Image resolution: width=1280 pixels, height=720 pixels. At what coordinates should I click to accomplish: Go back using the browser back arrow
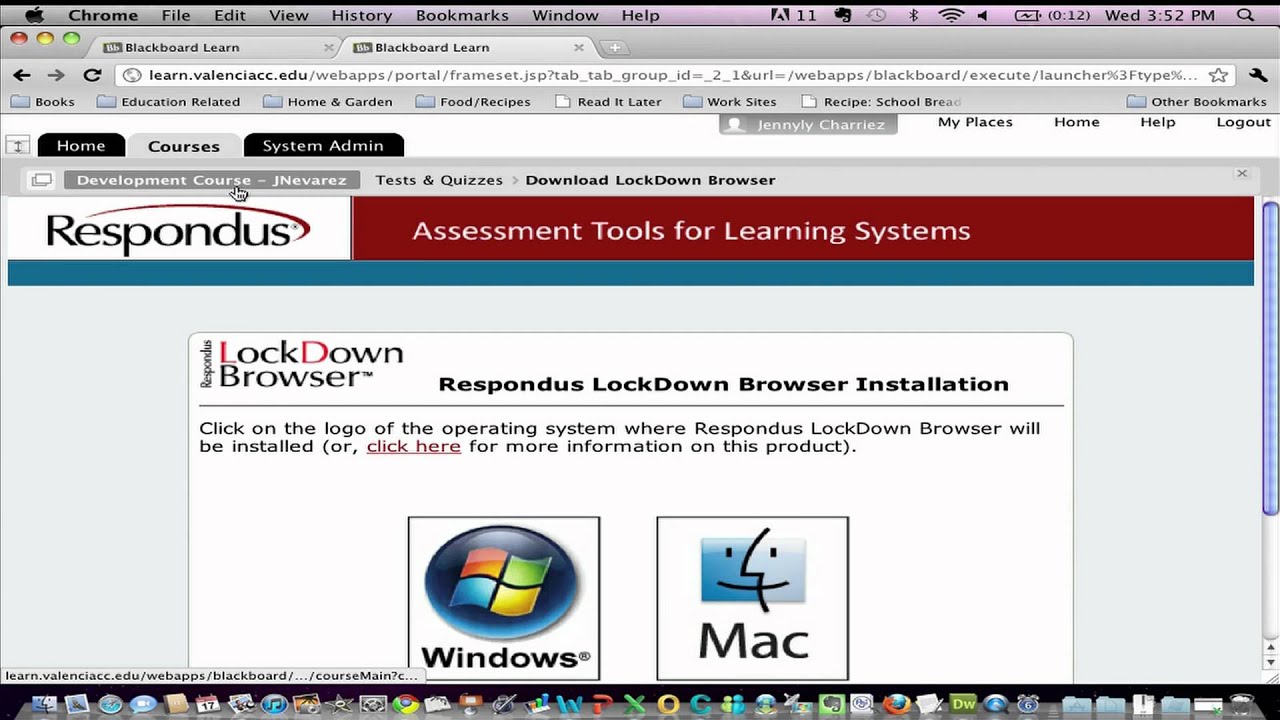tap(22, 75)
